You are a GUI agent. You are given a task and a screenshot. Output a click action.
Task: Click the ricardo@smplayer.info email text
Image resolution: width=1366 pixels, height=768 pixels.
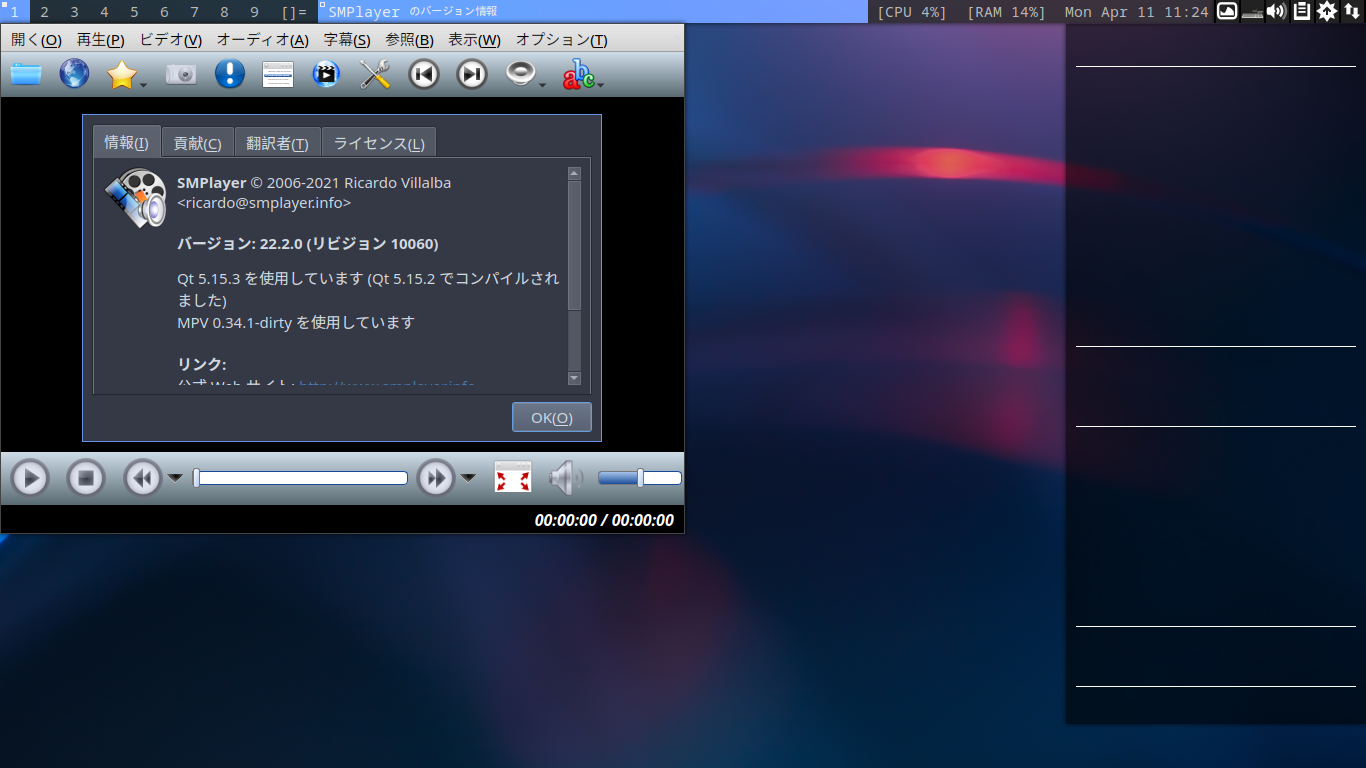264,202
